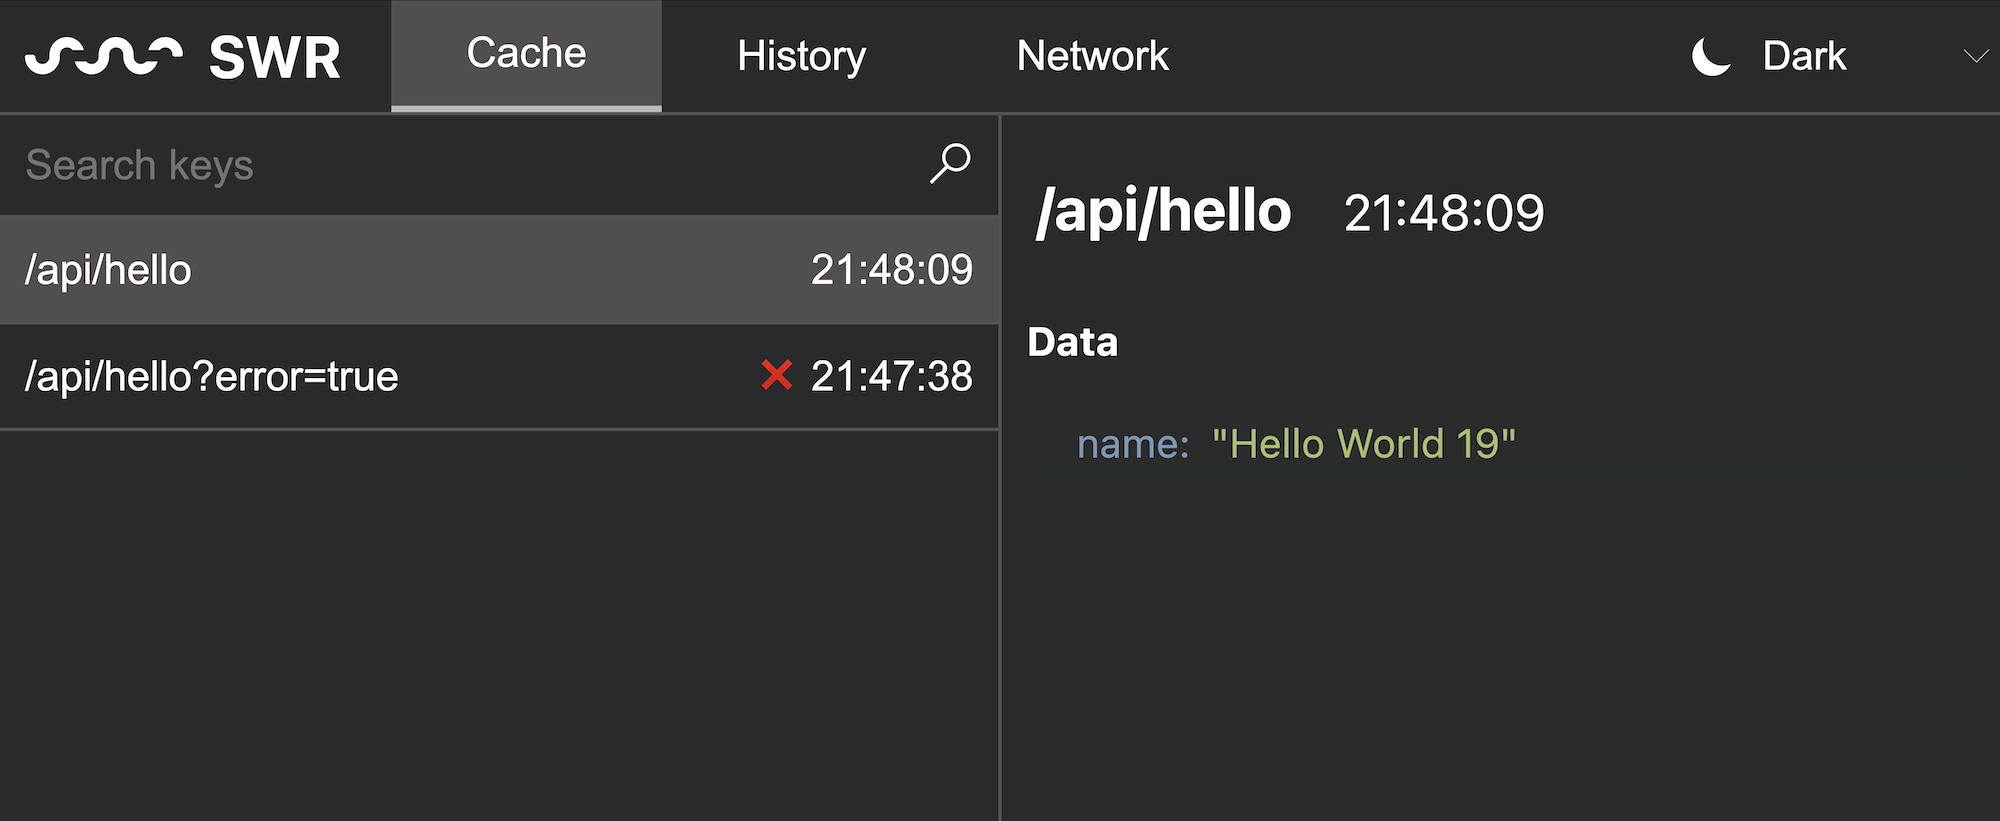
Task: Switch to the Cache tab
Action: point(526,55)
